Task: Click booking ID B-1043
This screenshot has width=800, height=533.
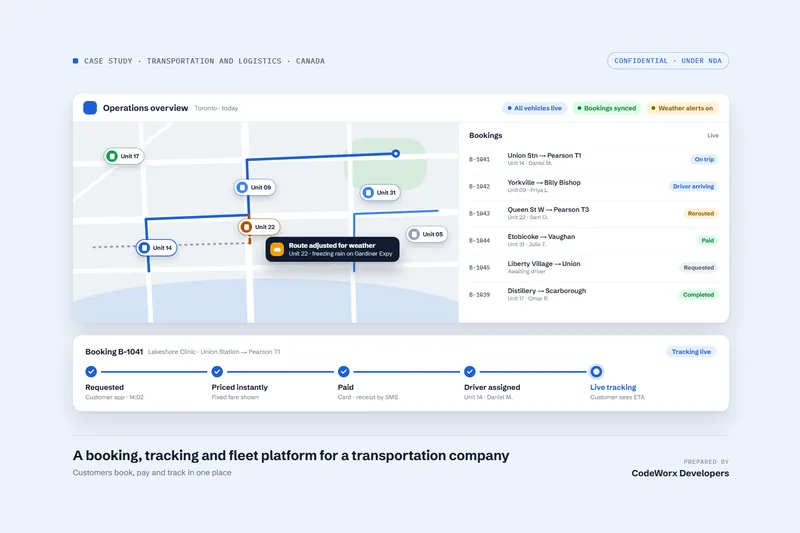Action: pos(480,214)
